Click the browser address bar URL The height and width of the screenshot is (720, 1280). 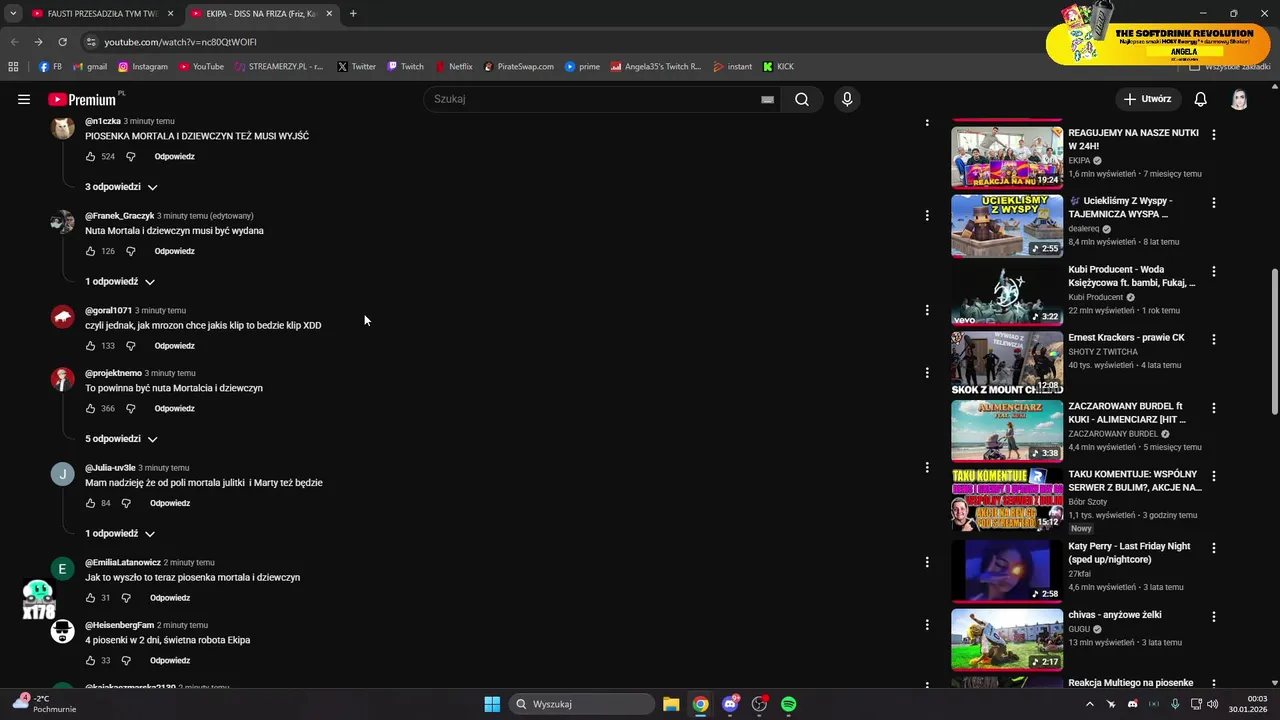pyautogui.click(x=181, y=42)
